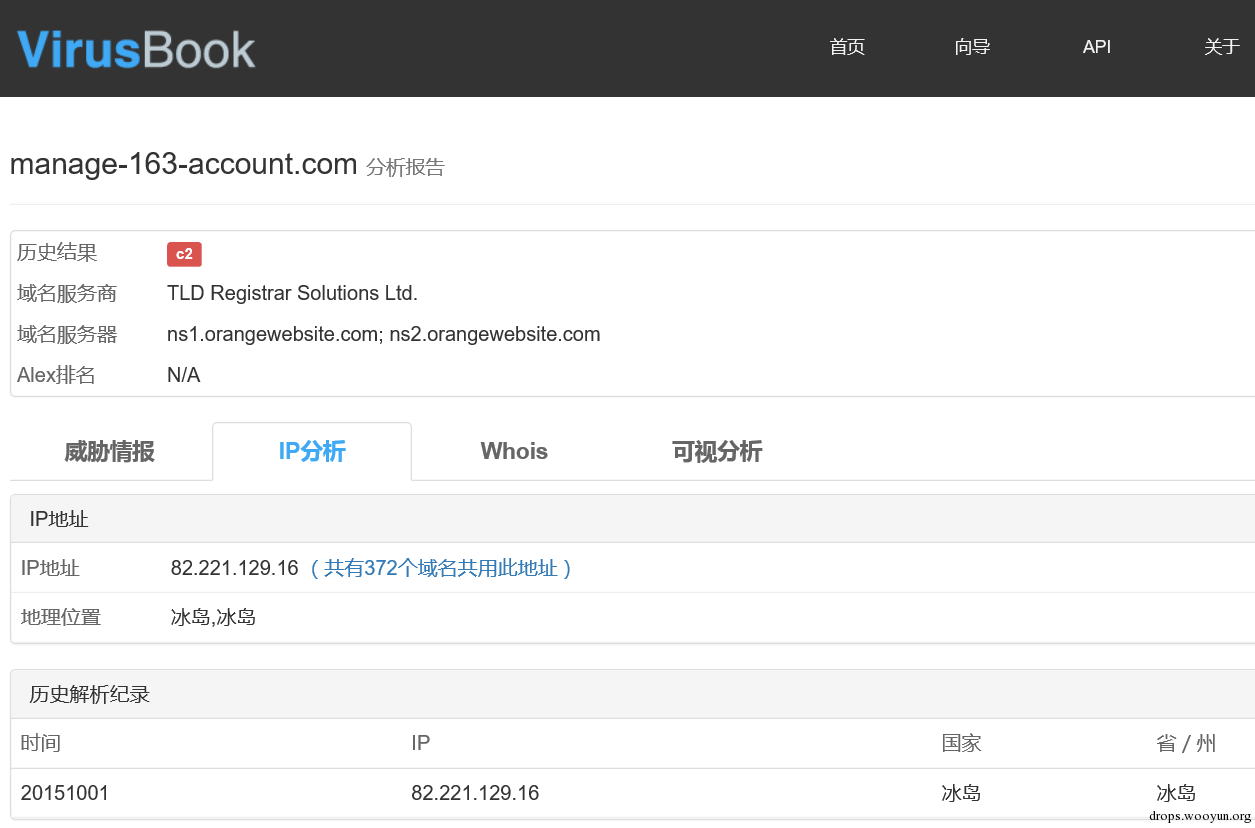Open link 共有372个域名共用此地址

coord(440,568)
